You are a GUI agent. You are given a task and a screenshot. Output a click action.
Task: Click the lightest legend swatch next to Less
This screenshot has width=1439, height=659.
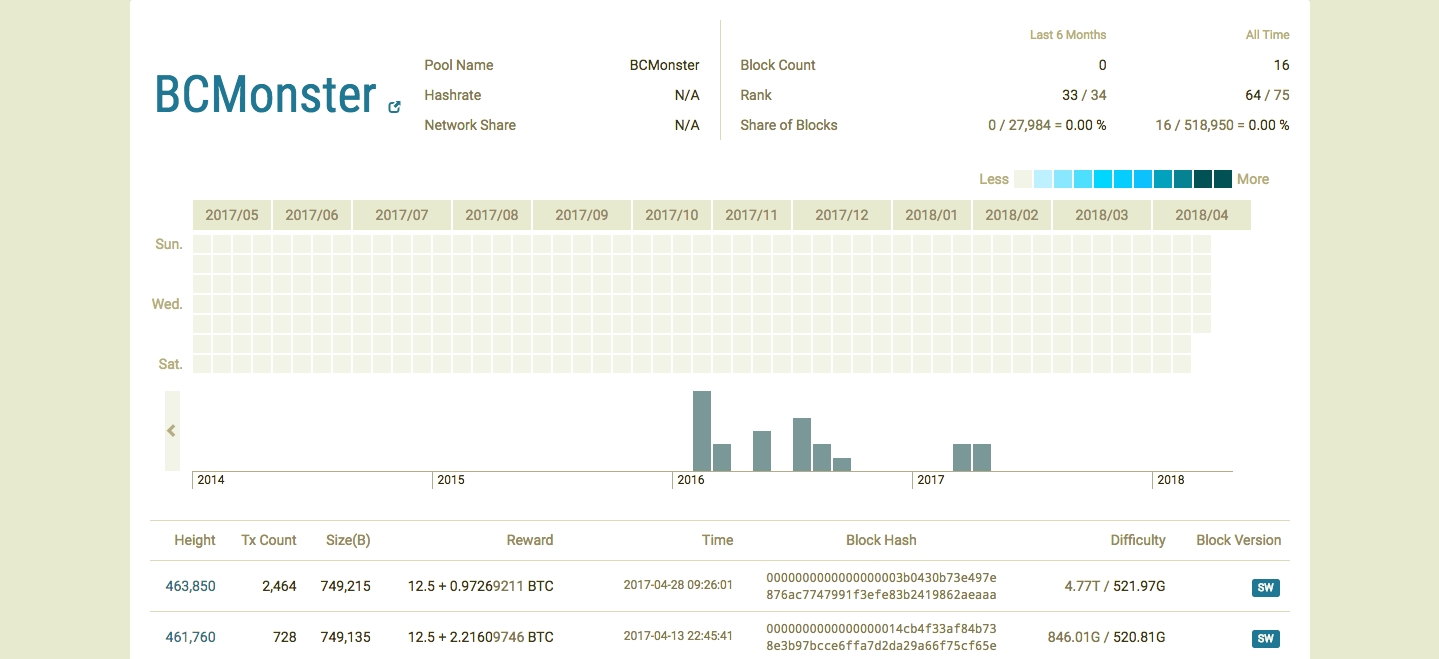[1023, 179]
